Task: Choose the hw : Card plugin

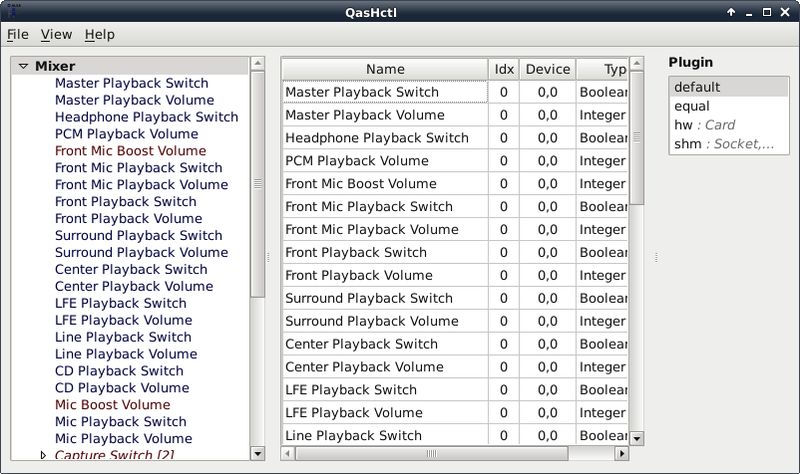Action: (x=729, y=125)
